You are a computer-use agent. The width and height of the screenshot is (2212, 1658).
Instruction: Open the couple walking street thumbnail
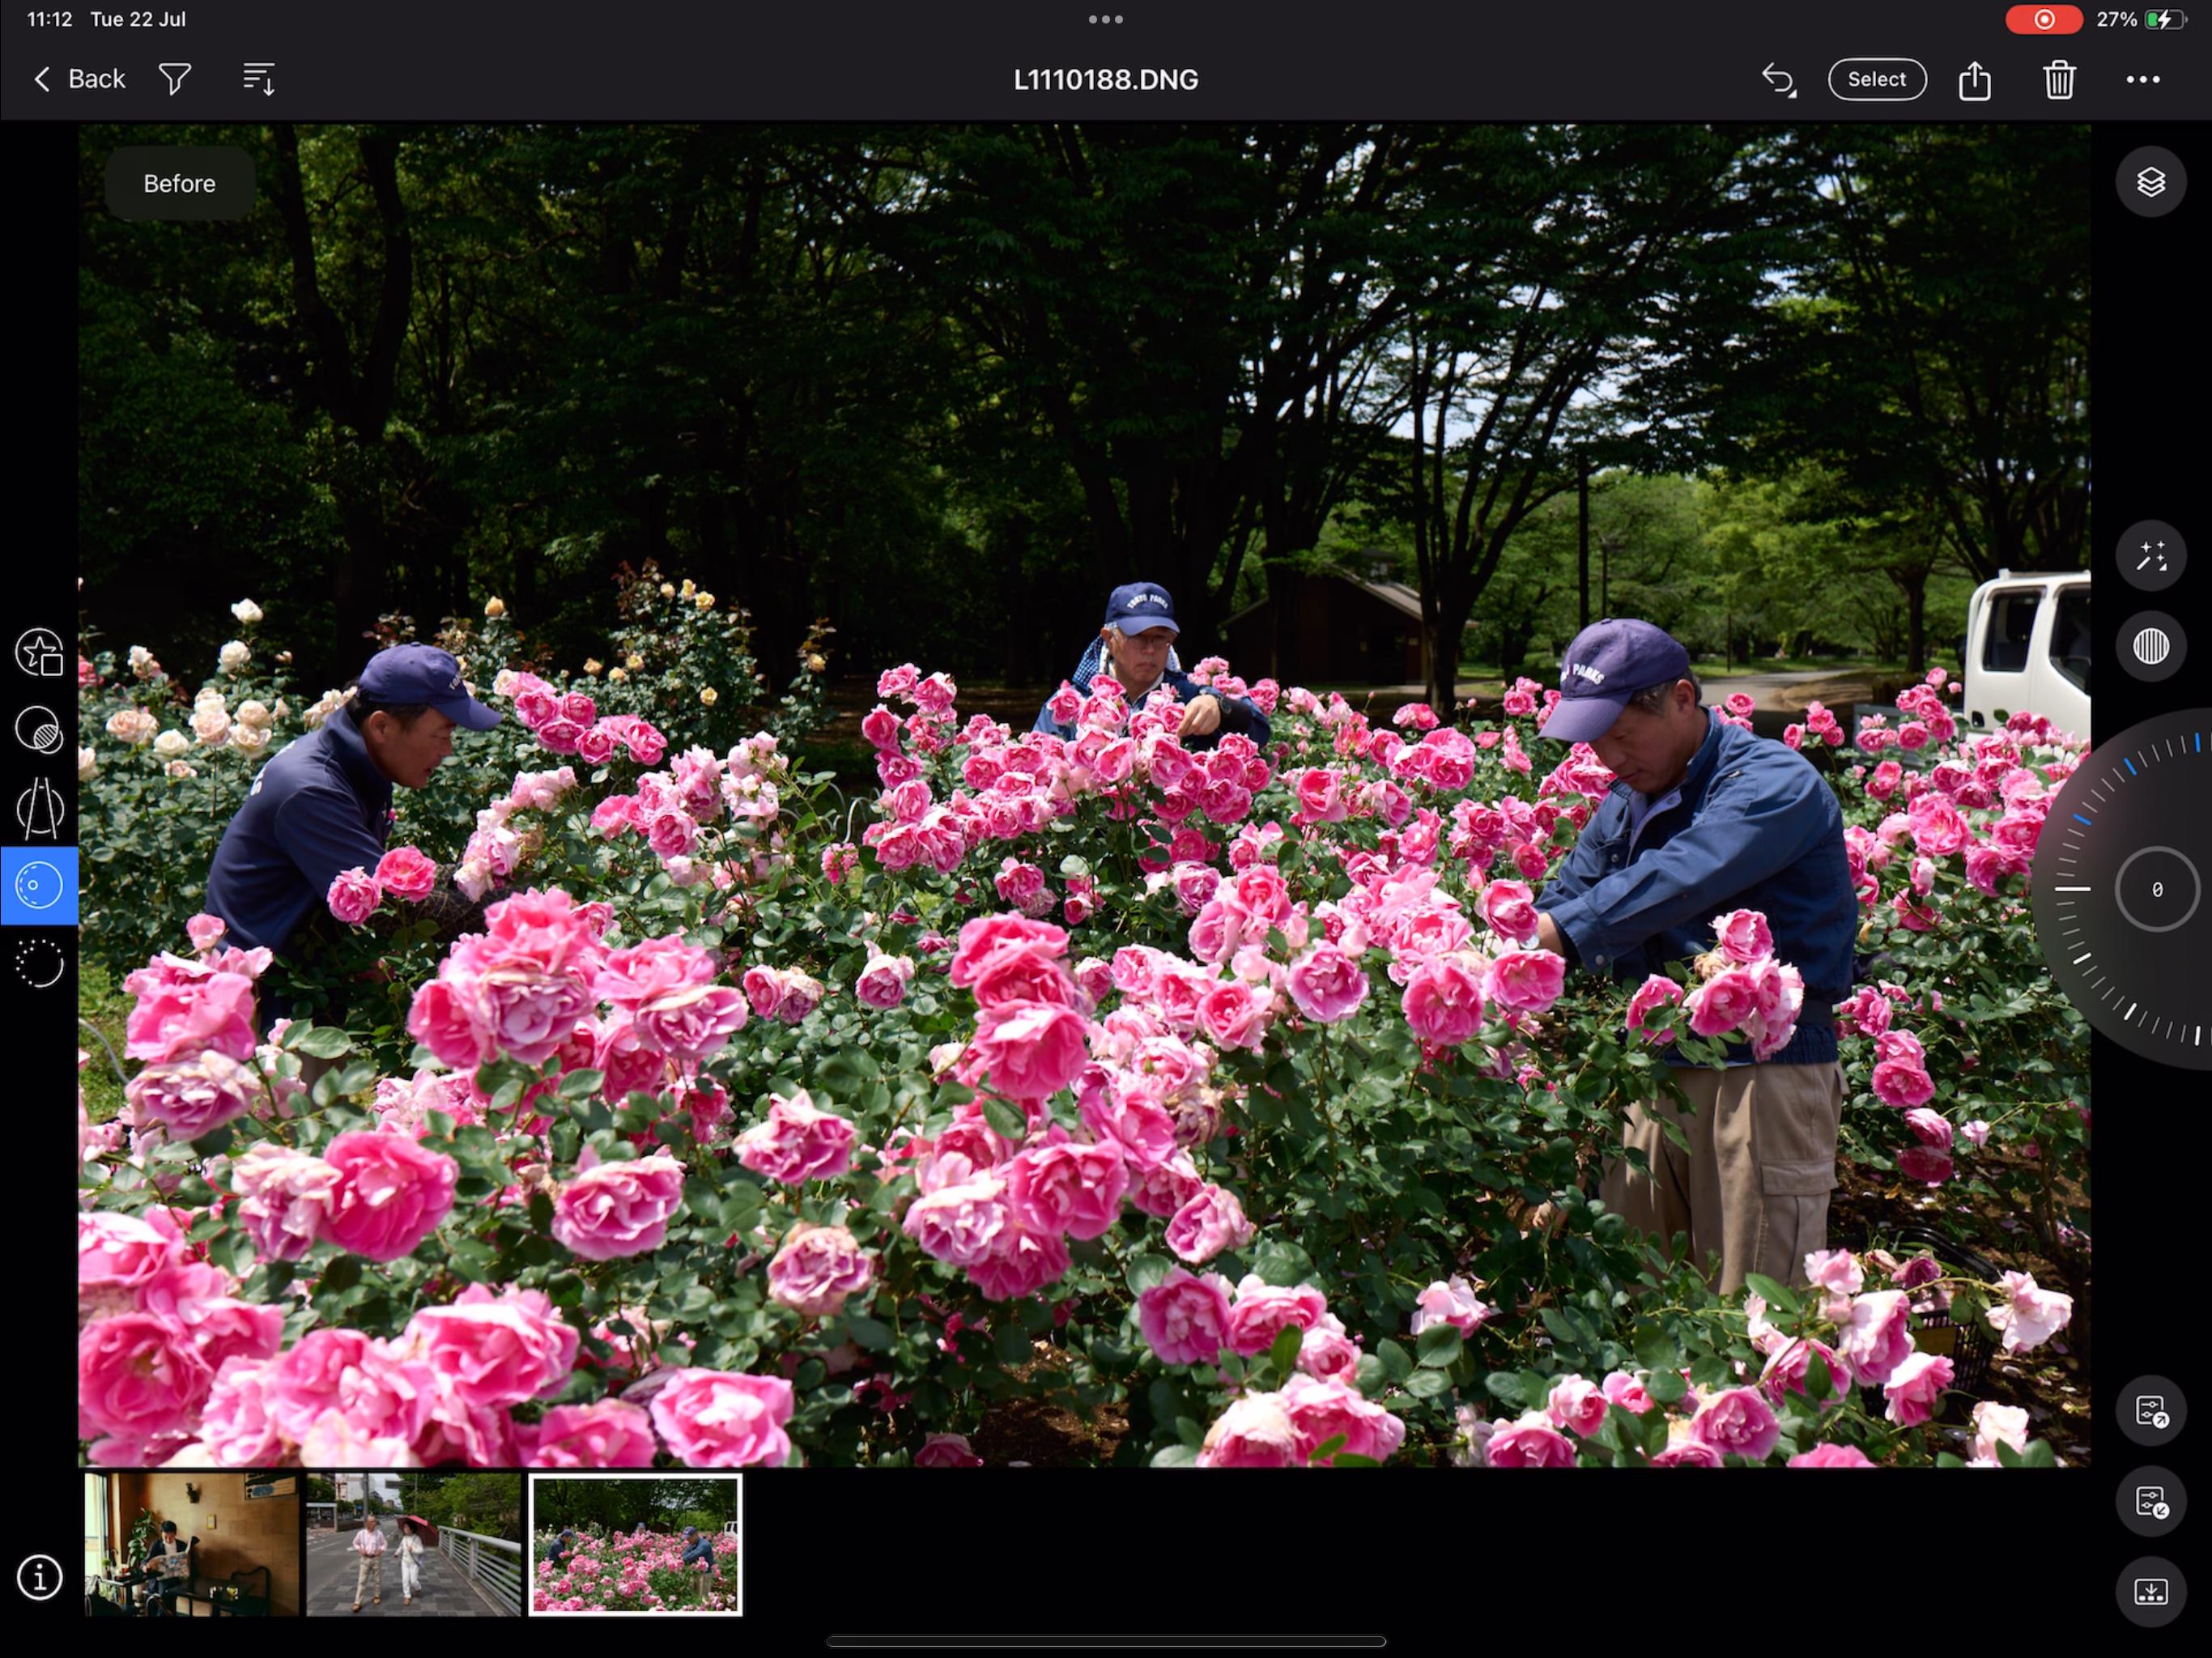pyautogui.click(x=413, y=1544)
